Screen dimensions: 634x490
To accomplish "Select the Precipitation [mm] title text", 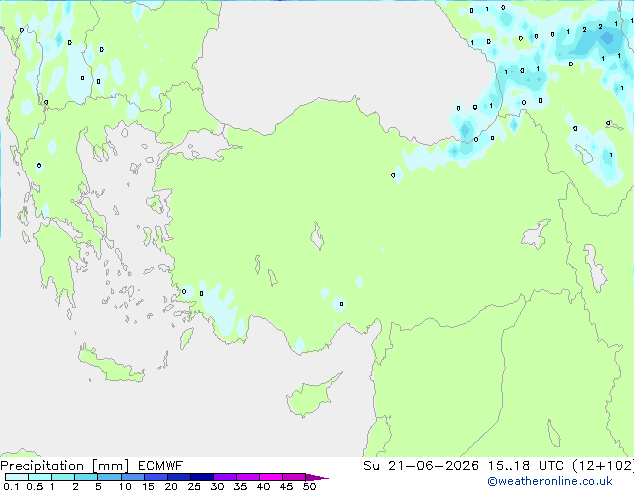I will tap(65, 466).
